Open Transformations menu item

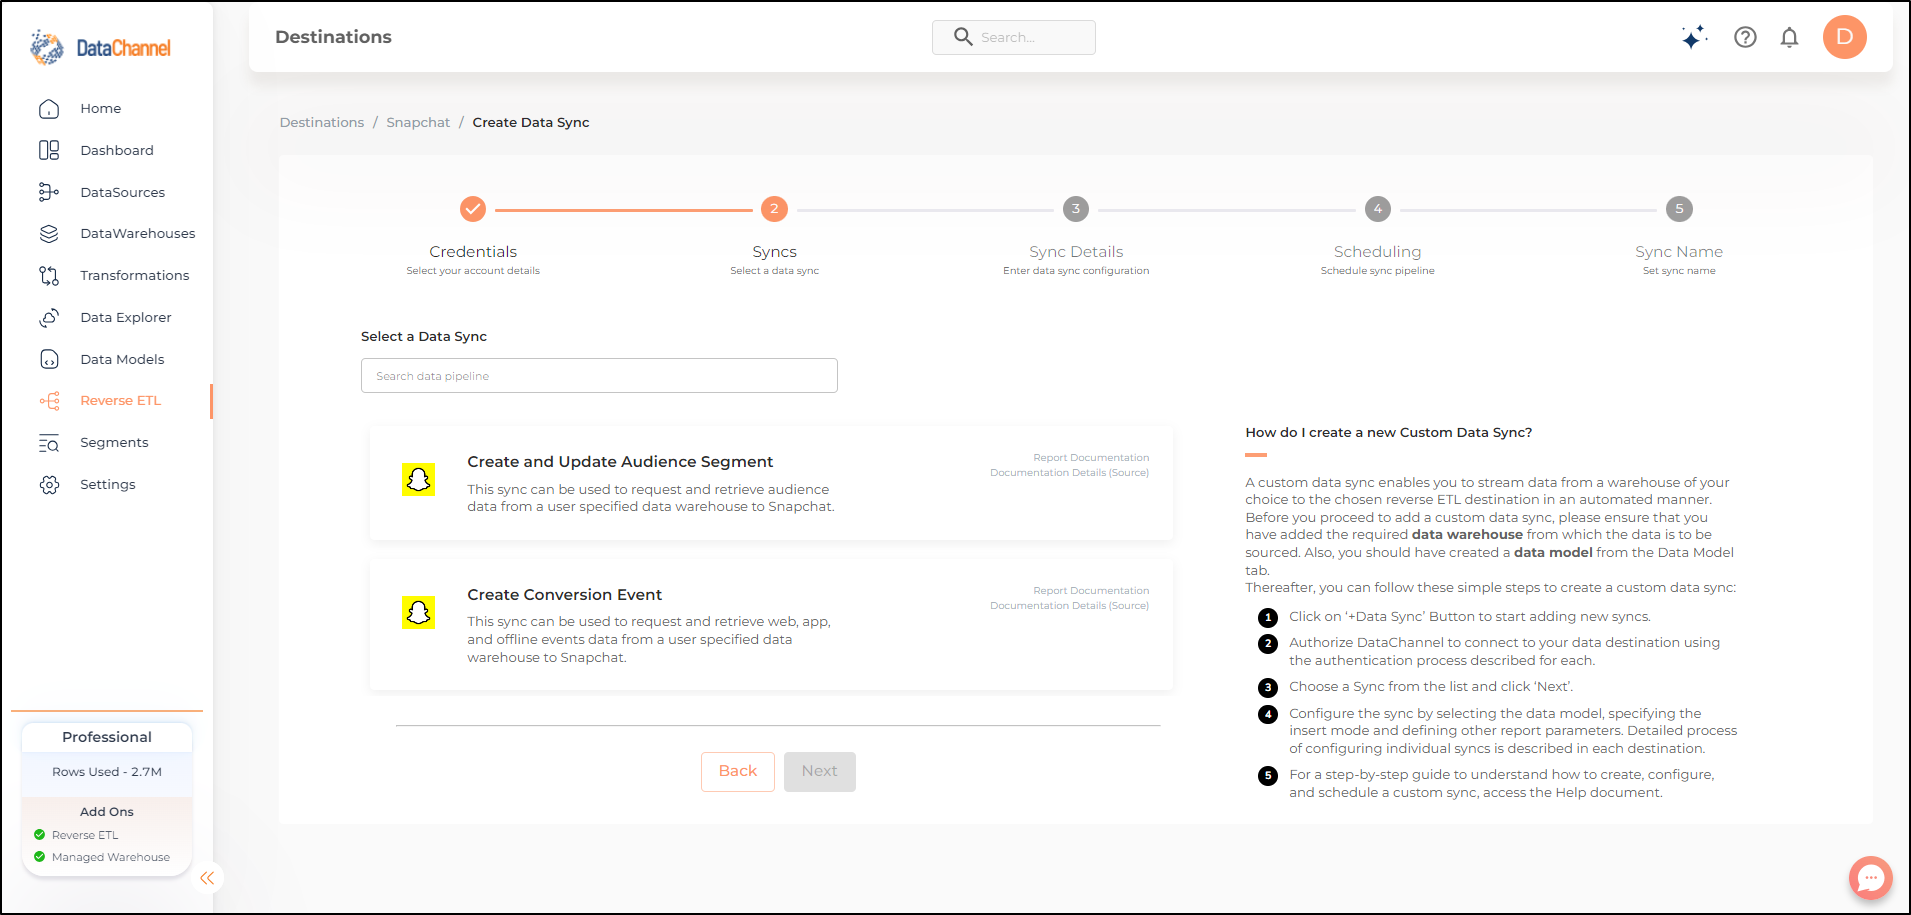pyautogui.click(x=135, y=276)
